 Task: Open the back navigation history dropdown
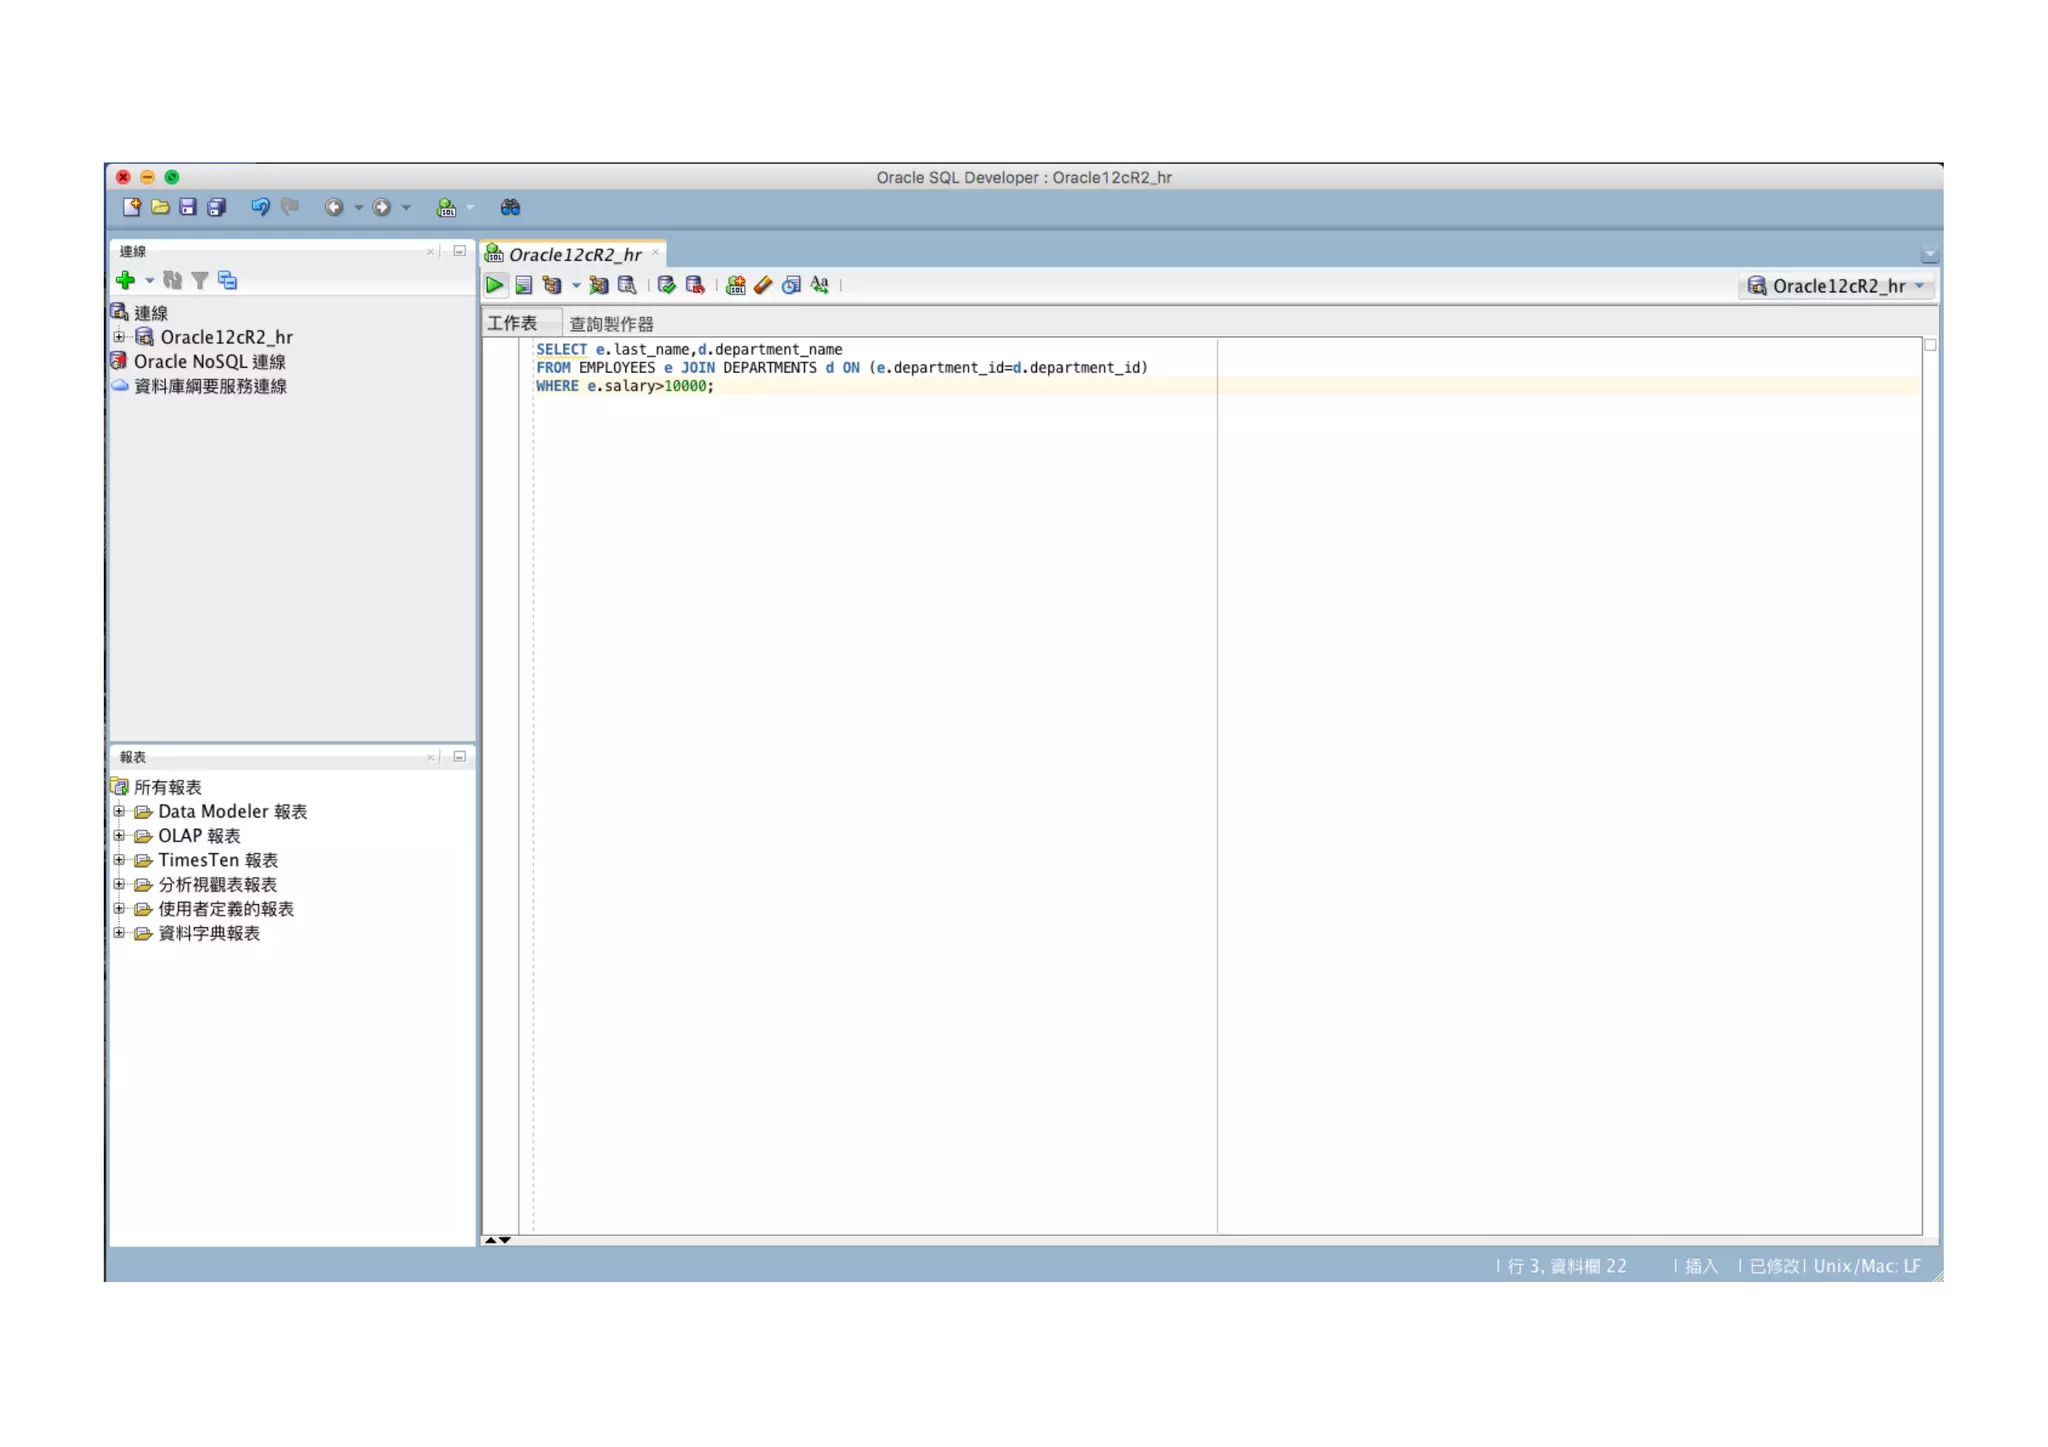pyautogui.click(x=358, y=208)
